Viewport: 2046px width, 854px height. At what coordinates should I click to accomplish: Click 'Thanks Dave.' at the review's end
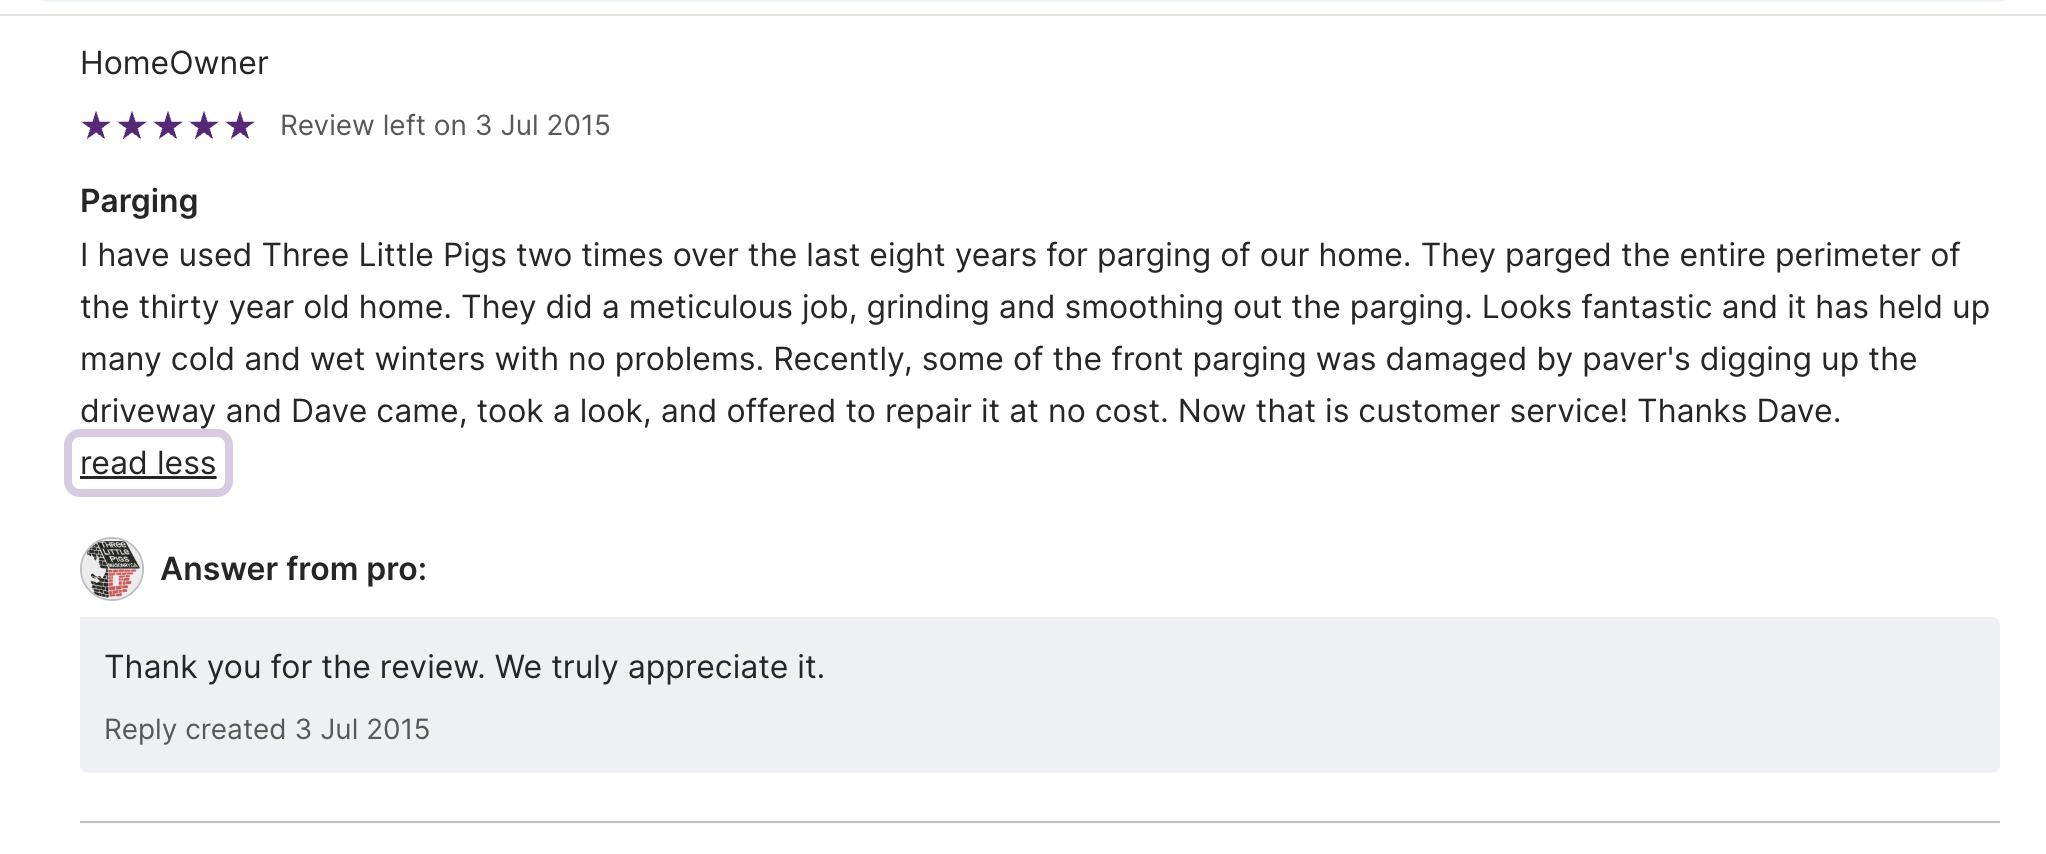(1738, 411)
